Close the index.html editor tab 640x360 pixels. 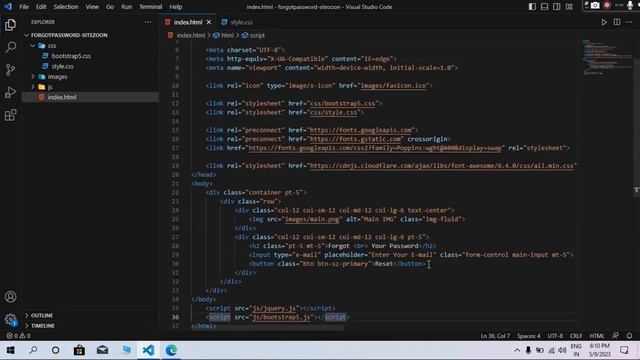tap(209, 22)
